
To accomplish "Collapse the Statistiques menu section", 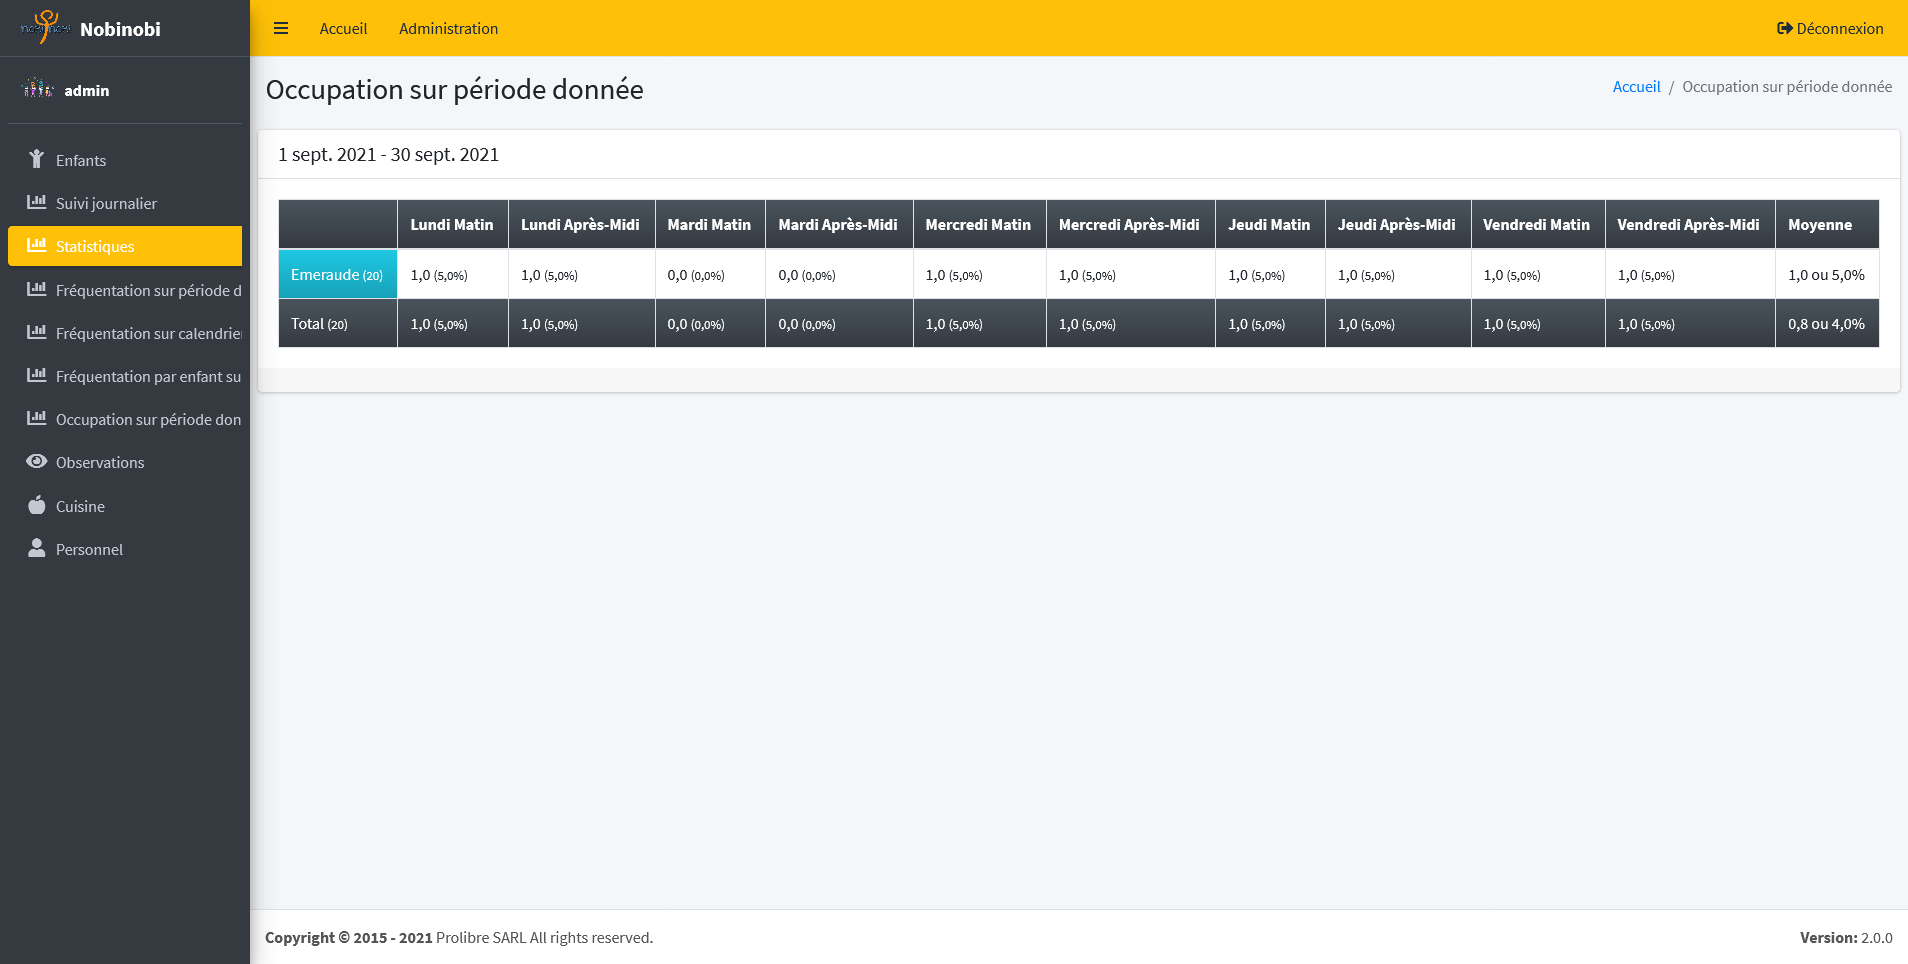I will tap(125, 246).
